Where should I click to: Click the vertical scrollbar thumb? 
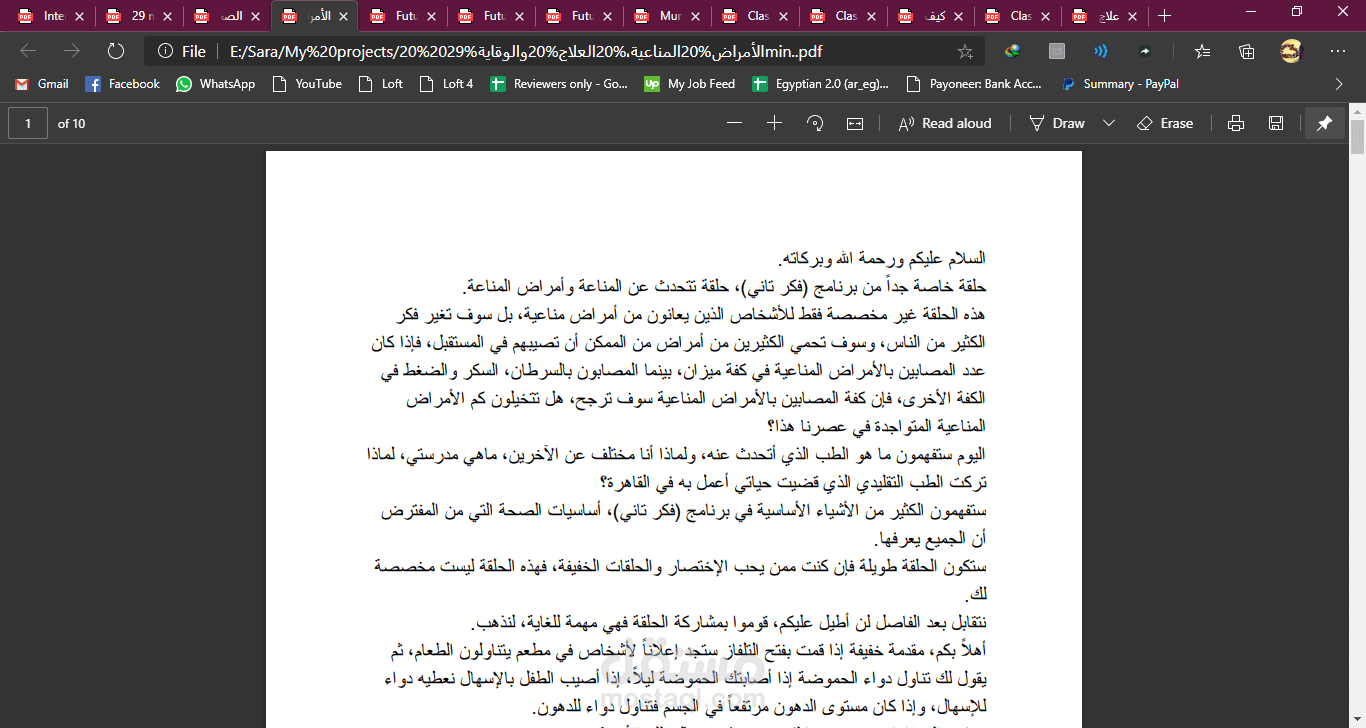pos(1357,137)
